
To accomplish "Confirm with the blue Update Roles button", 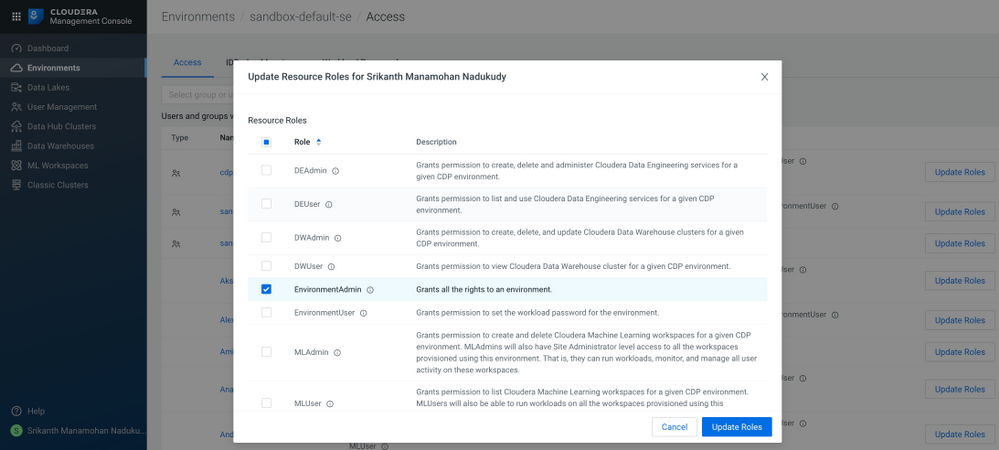I will [x=736, y=427].
